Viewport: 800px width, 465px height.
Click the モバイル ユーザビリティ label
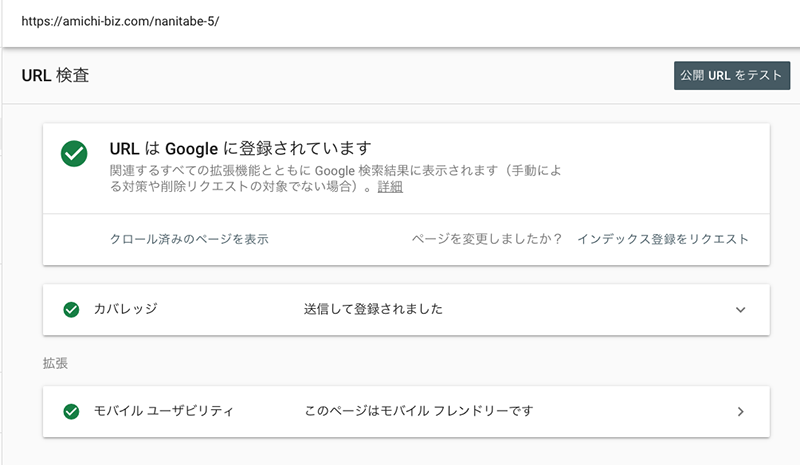point(163,411)
